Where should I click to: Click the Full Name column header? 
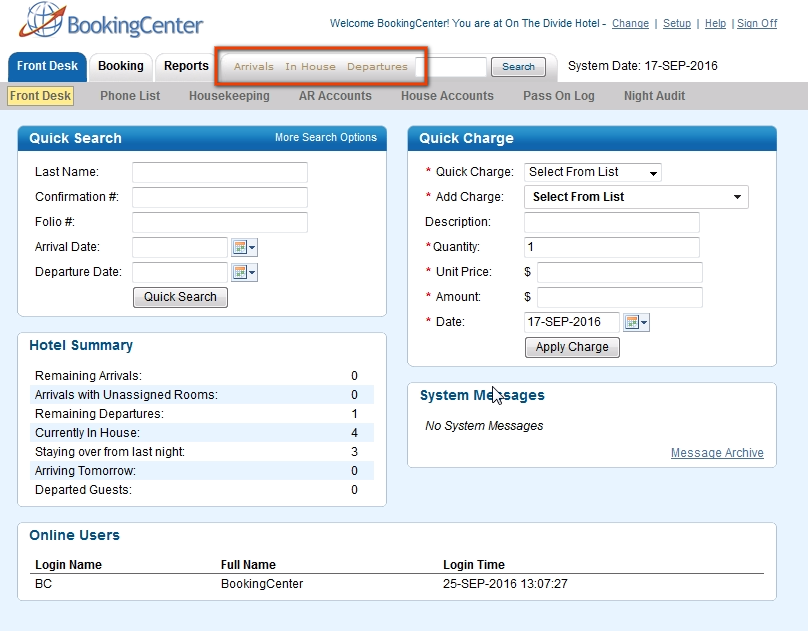point(248,565)
